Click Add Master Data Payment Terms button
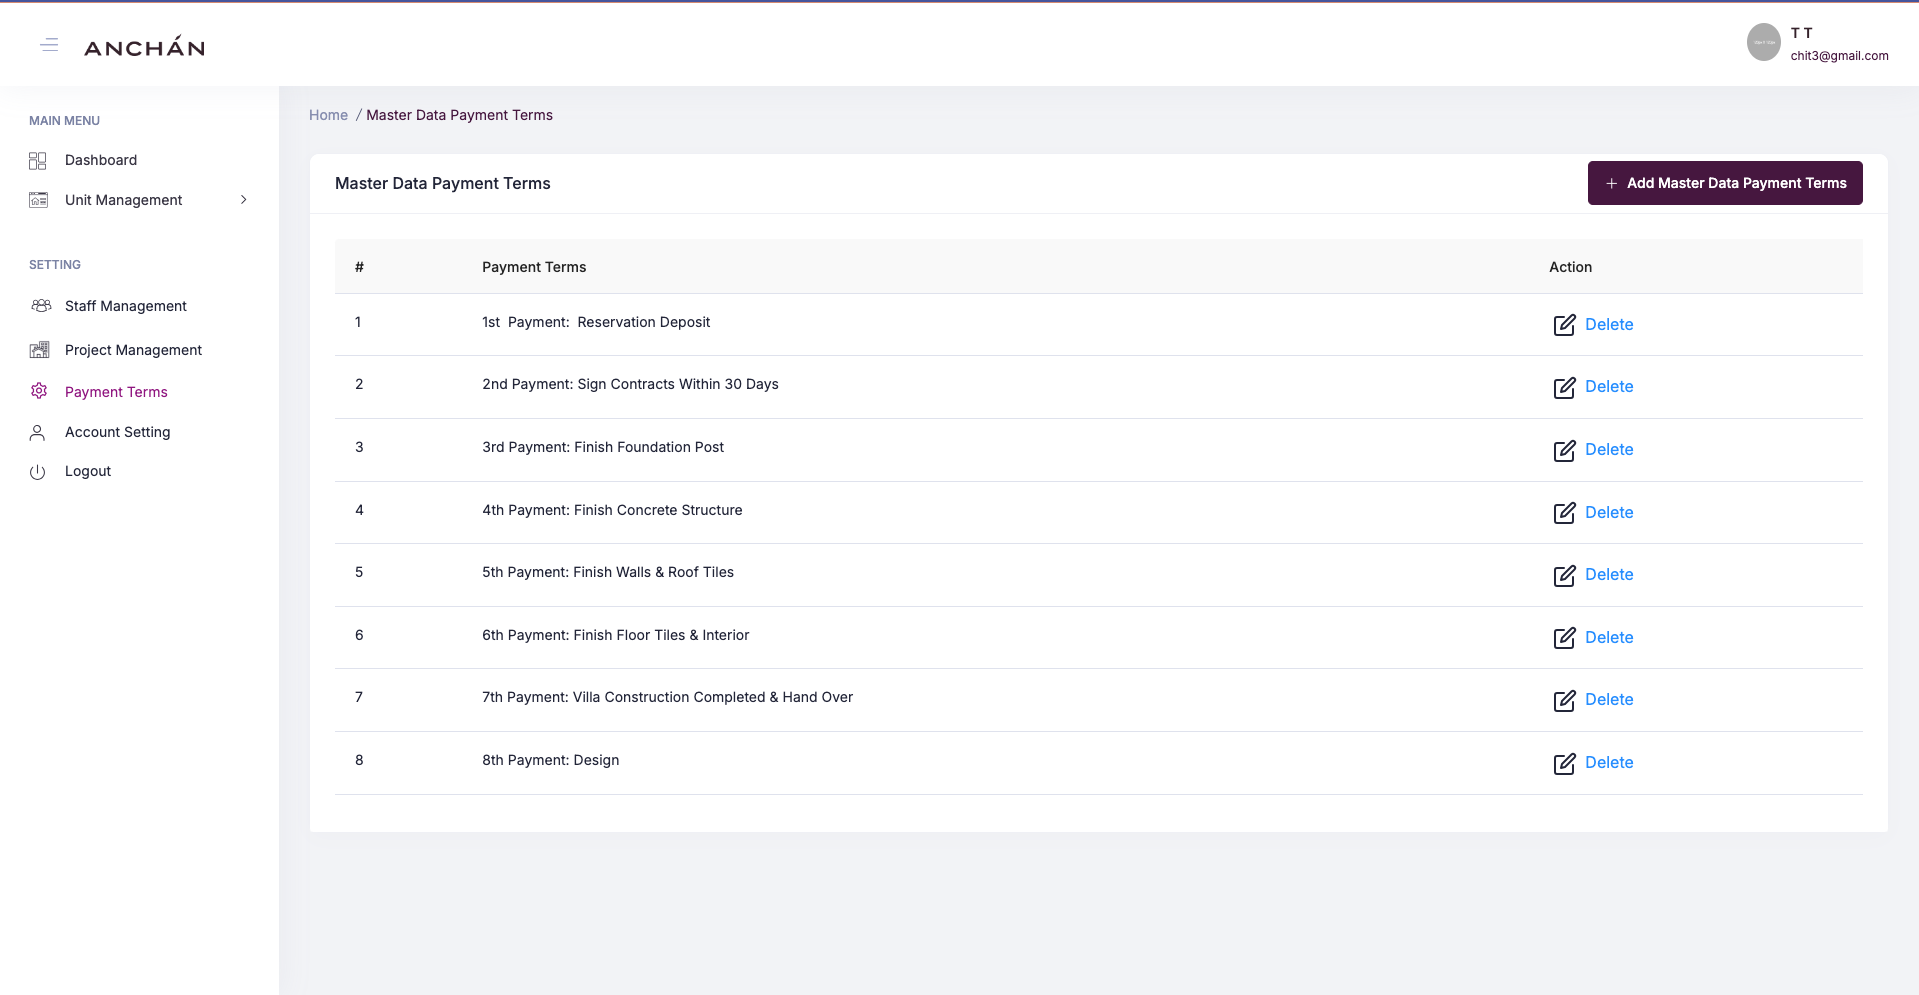Image resolution: width=1919 pixels, height=995 pixels. coord(1725,183)
